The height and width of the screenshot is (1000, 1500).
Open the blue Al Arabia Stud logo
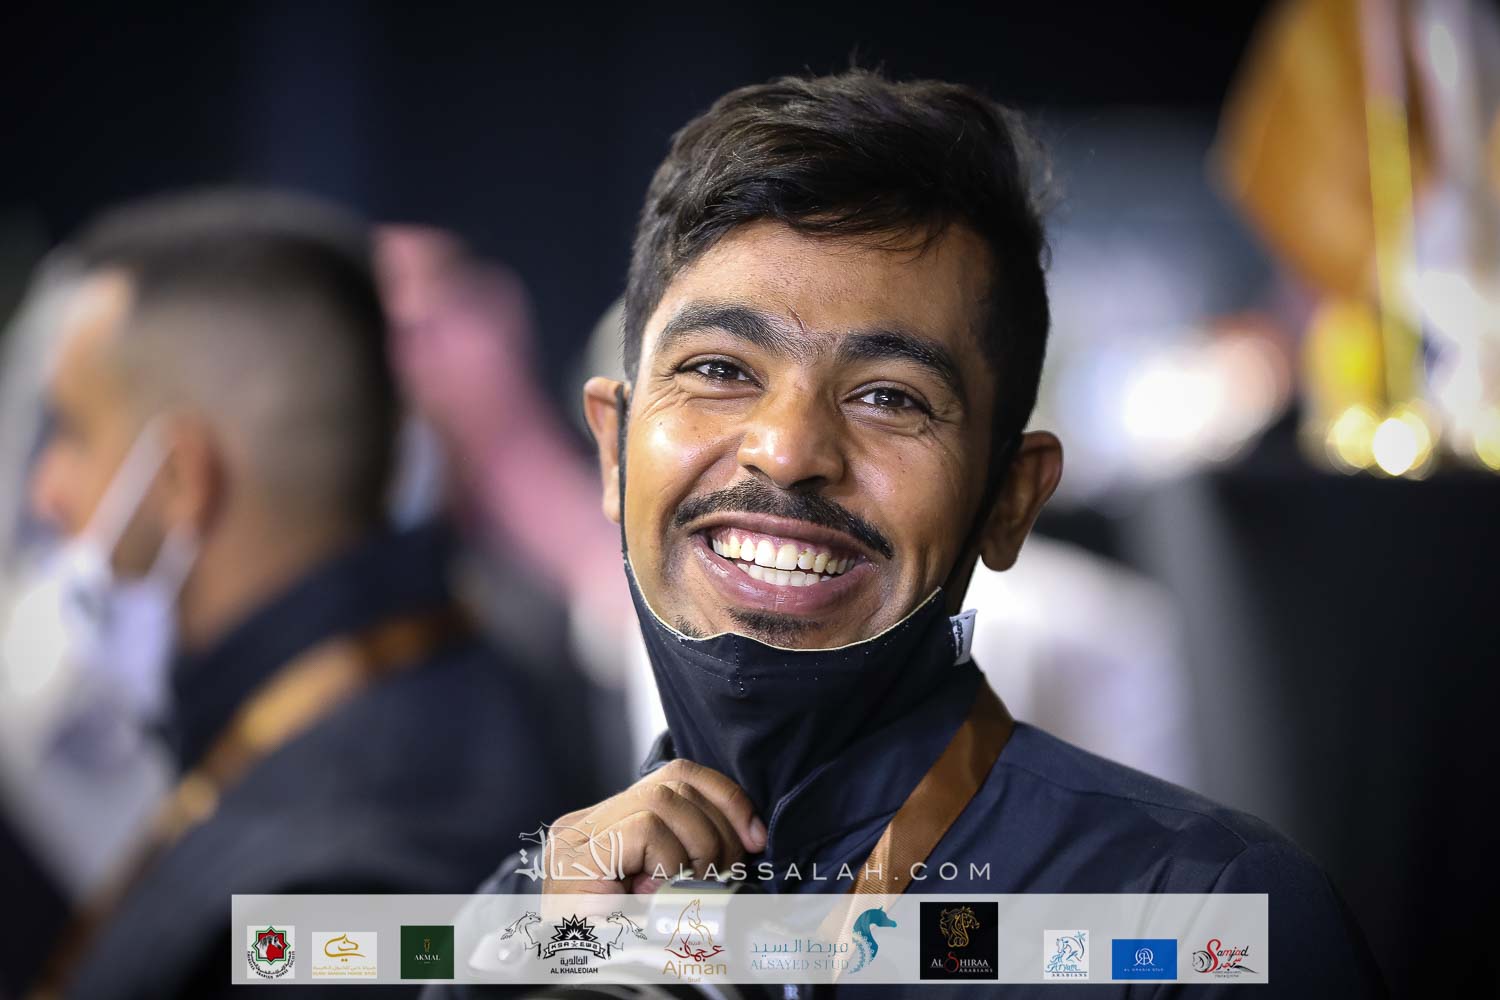[x=1144, y=958]
